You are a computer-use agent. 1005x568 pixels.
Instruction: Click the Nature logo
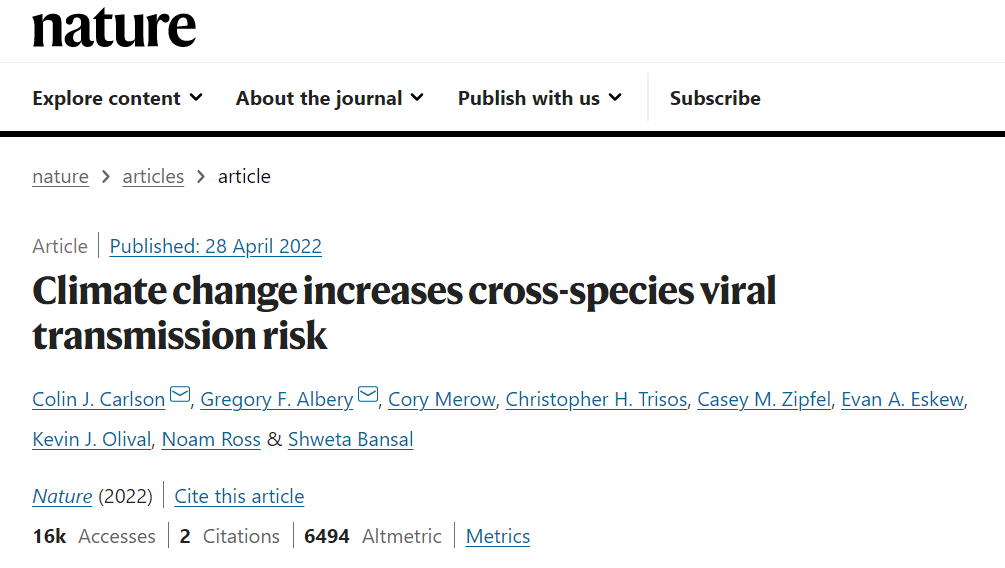click(114, 27)
